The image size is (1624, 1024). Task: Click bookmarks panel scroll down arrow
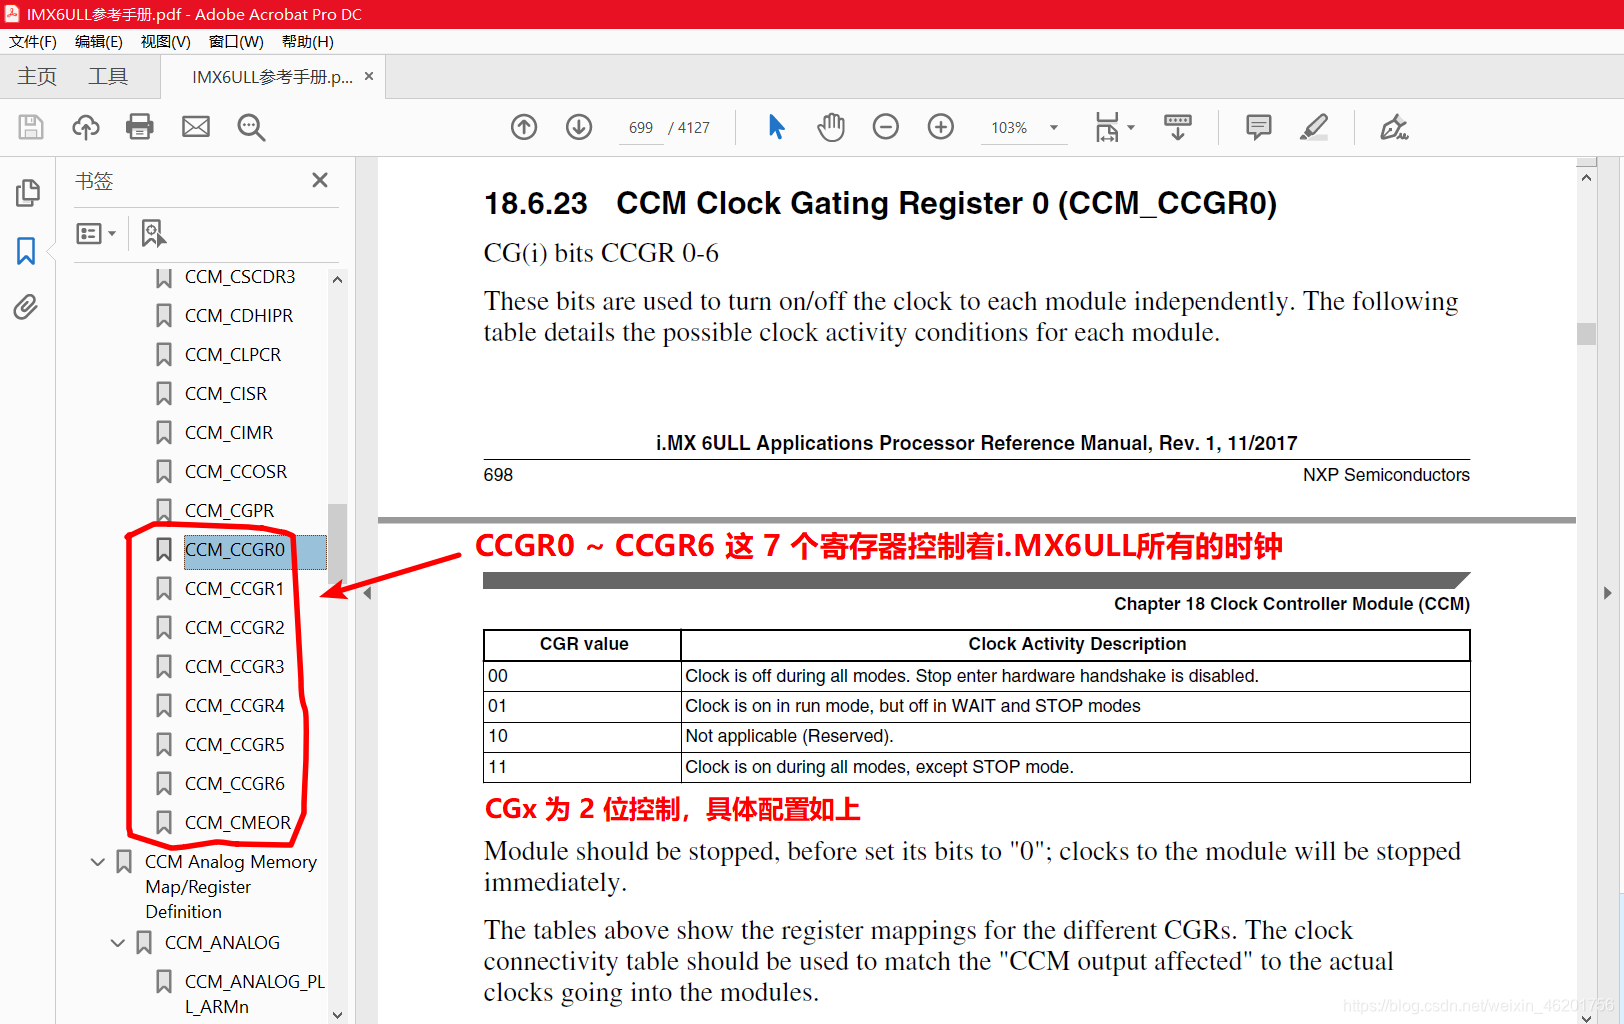(338, 1014)
